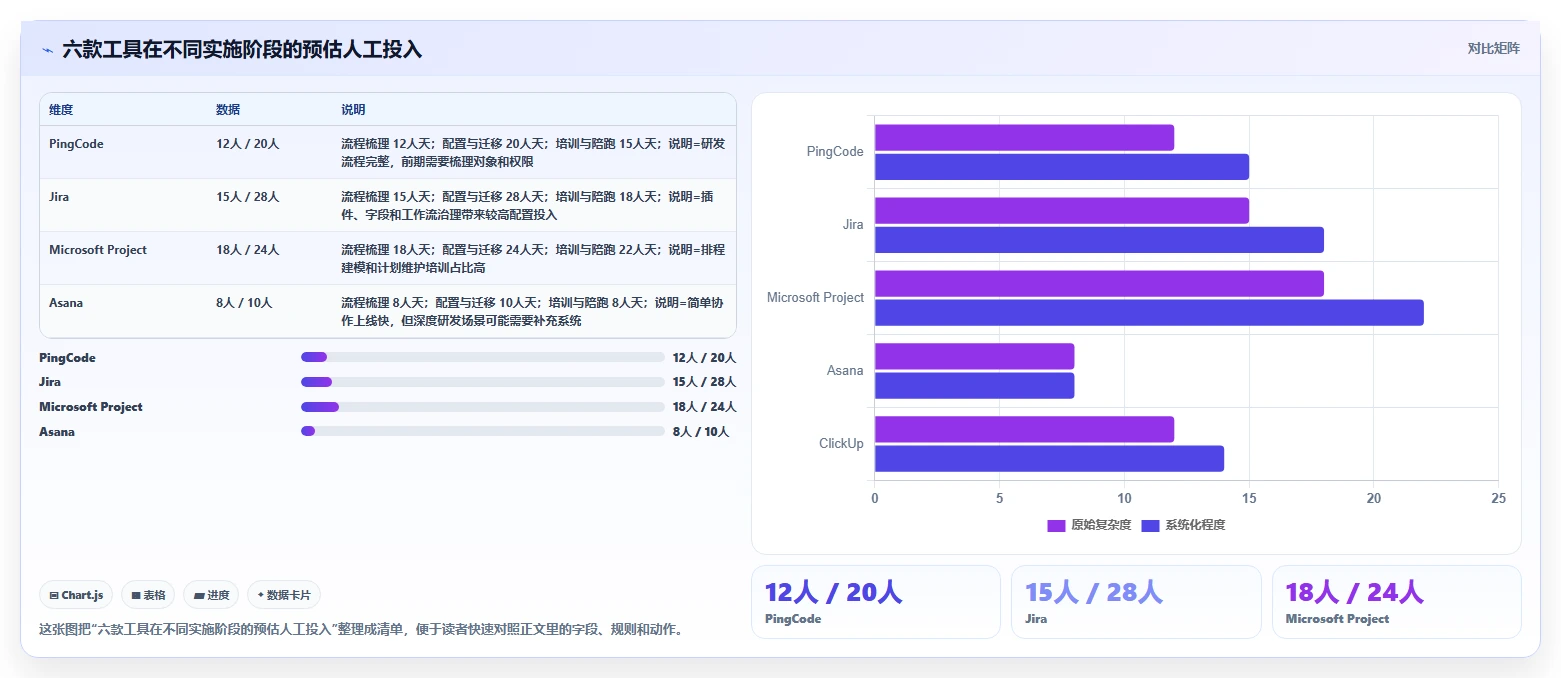Screen dimensions: 1561x678
Task: Click the 12人 / 20人 cell in the table
Action: click(247, 144)
